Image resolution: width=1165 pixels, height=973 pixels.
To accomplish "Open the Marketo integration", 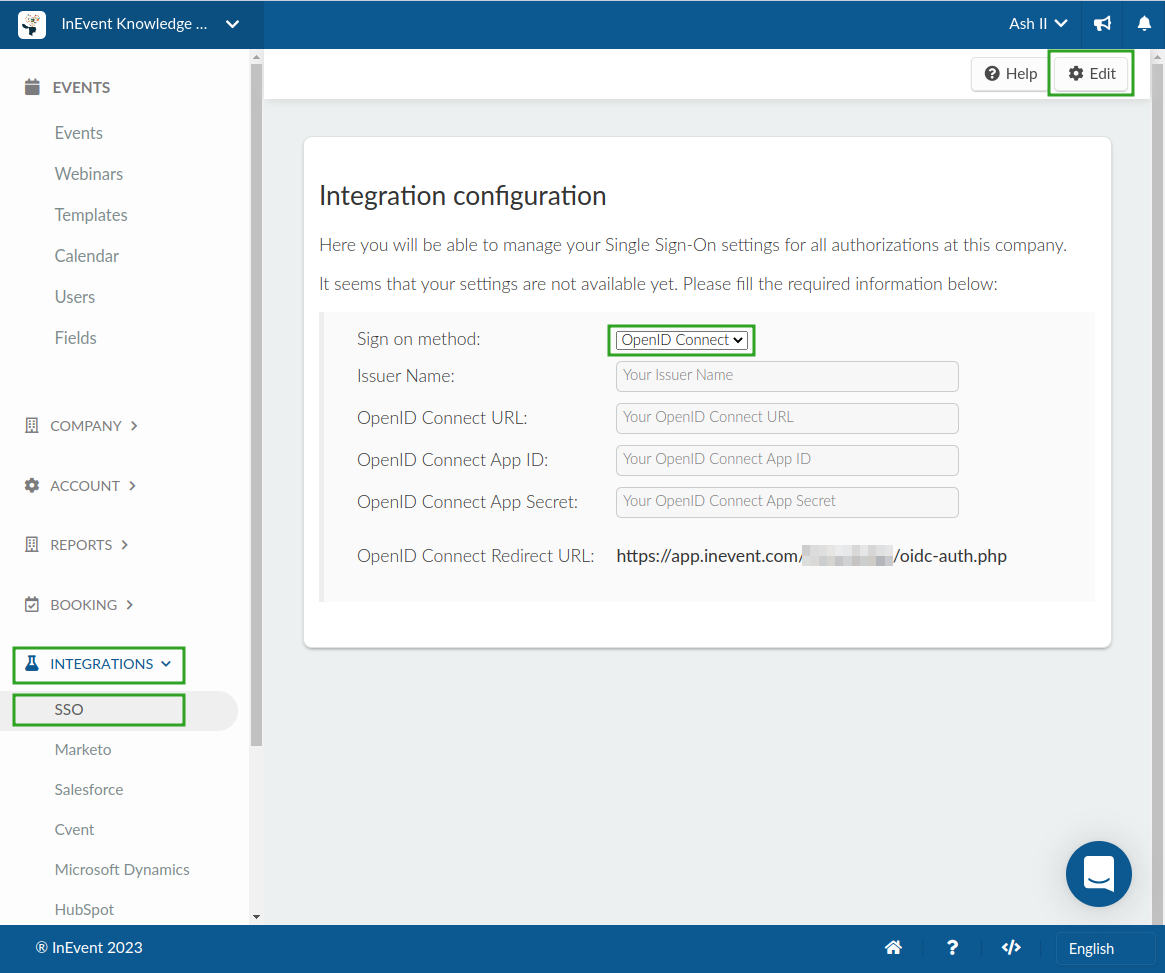I will pos(82,749).
